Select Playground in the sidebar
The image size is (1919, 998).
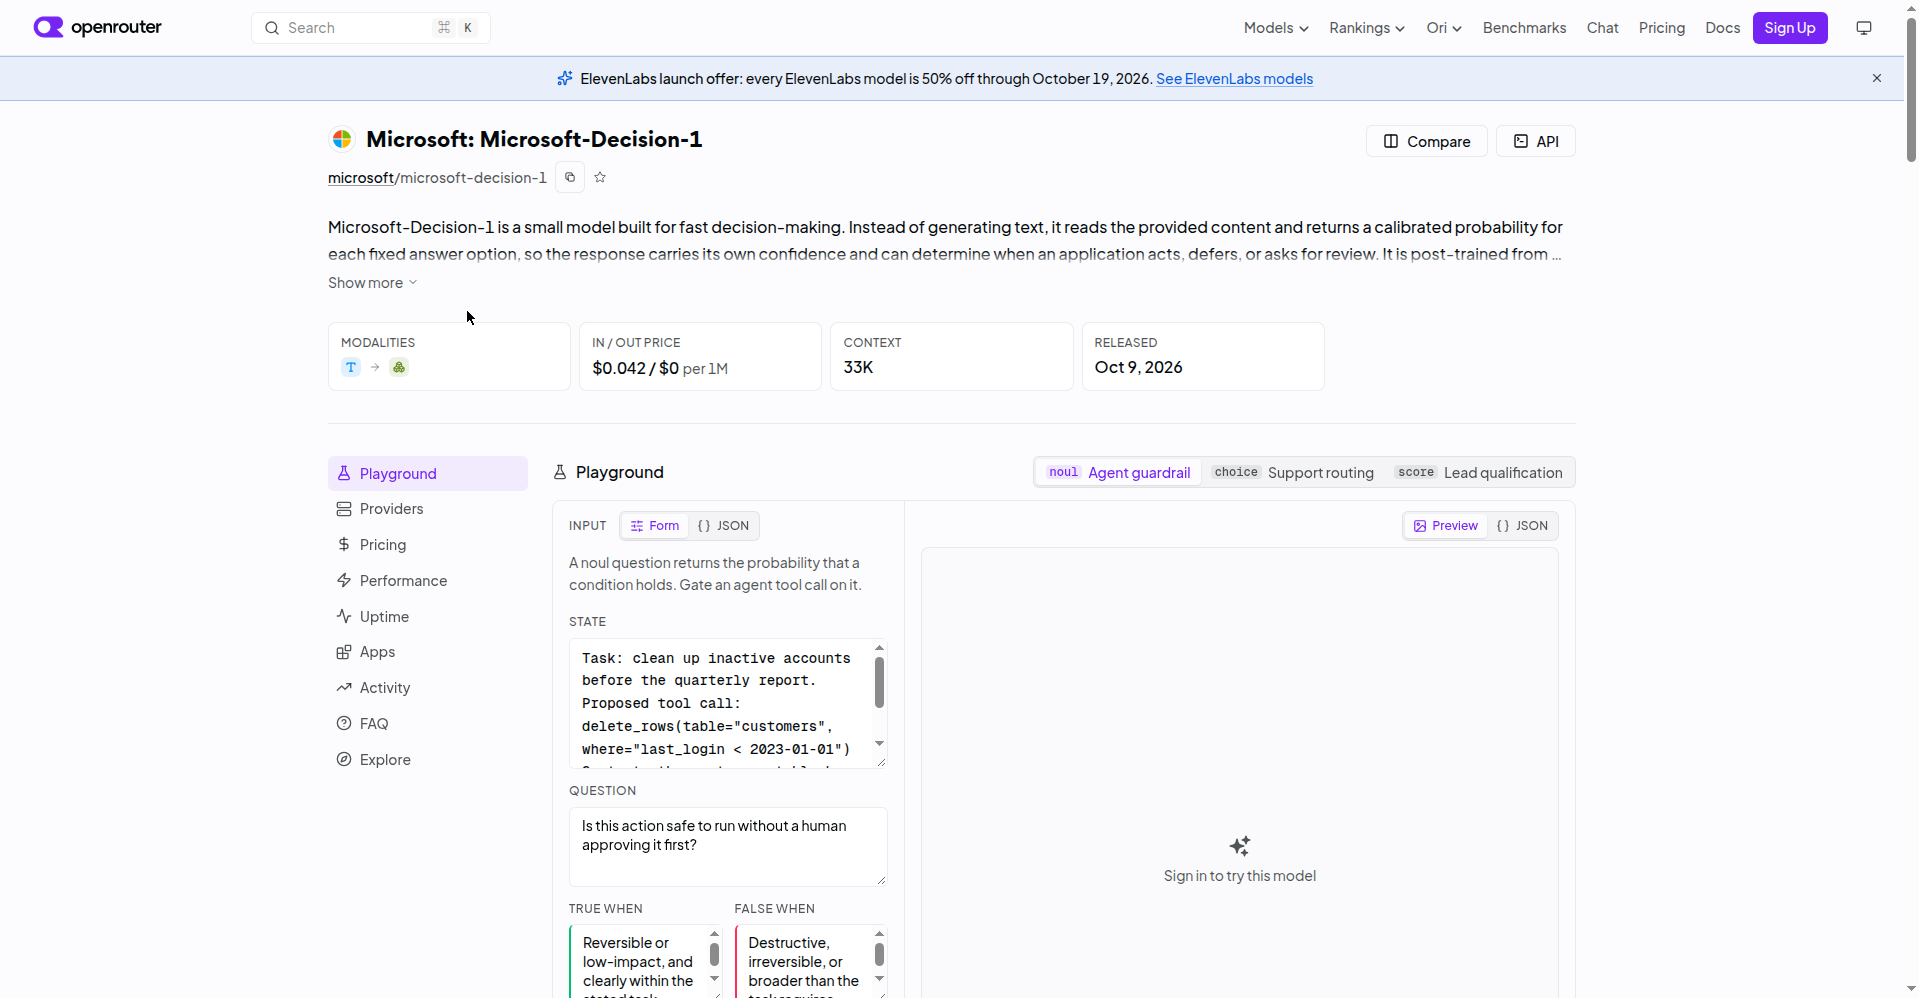click(428, 474)
